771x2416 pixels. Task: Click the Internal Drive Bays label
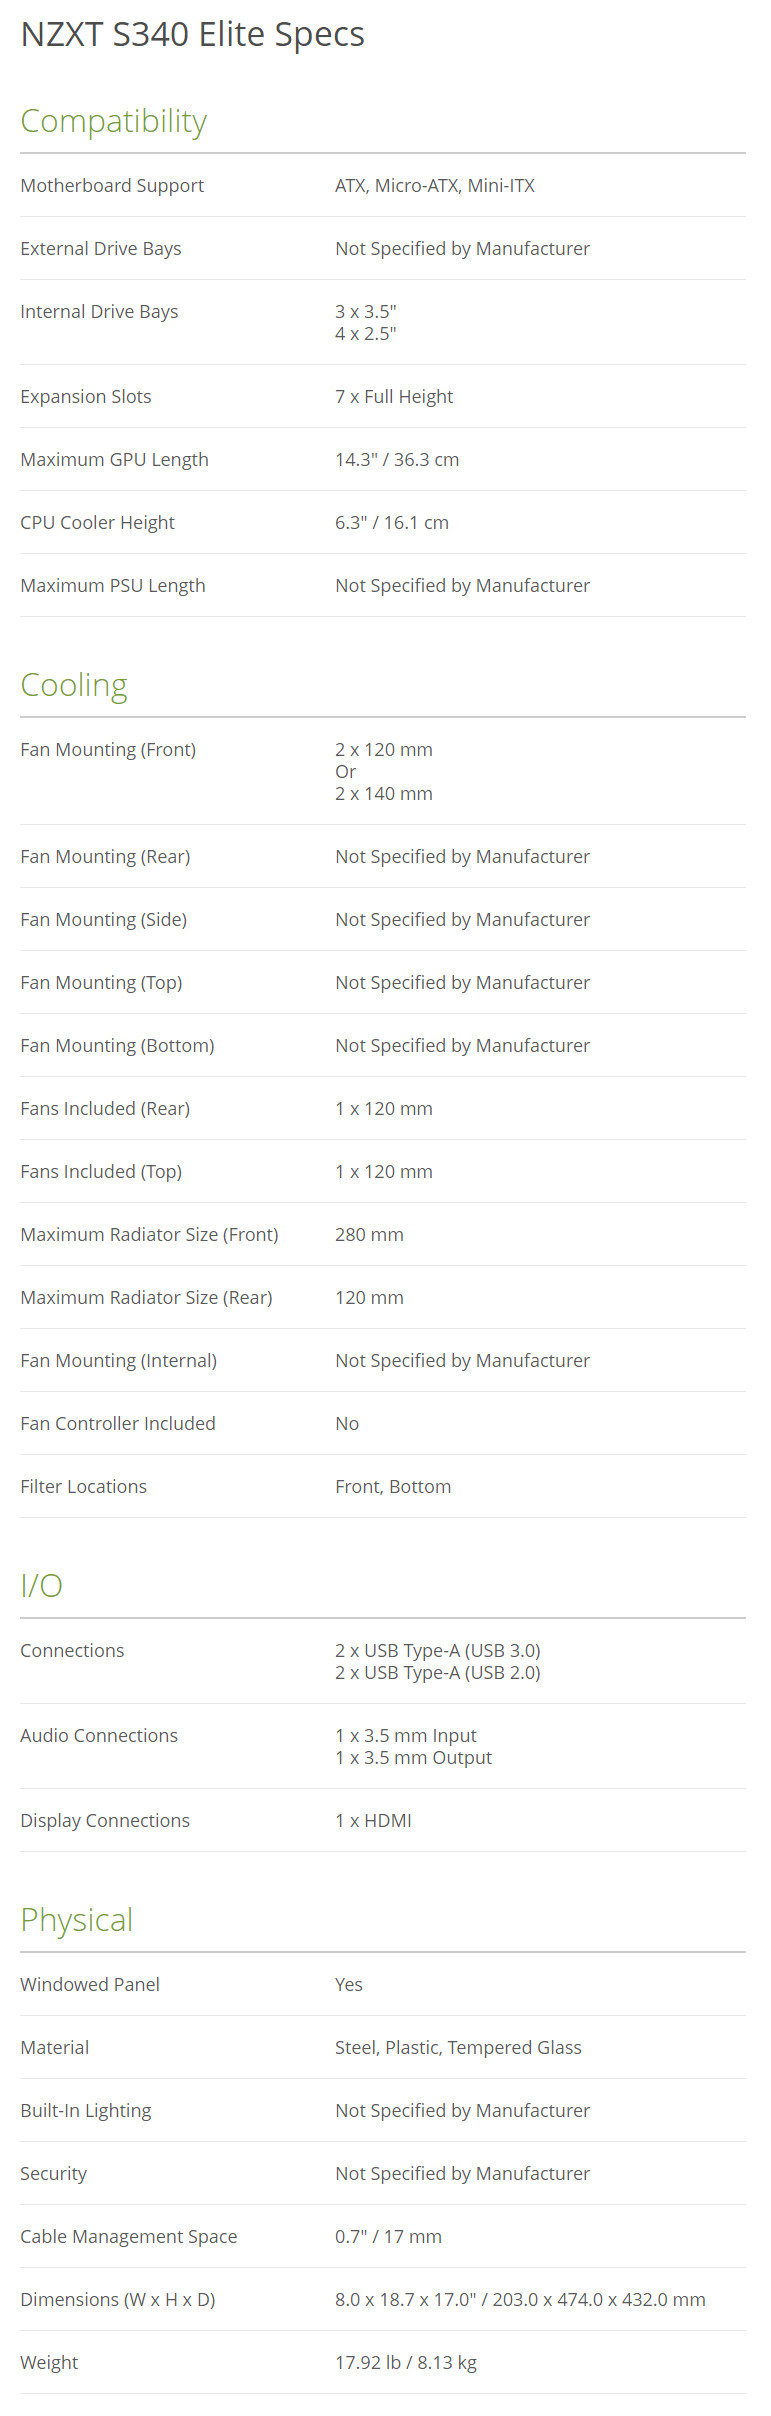pyautogui.click(x=99, y=312)
